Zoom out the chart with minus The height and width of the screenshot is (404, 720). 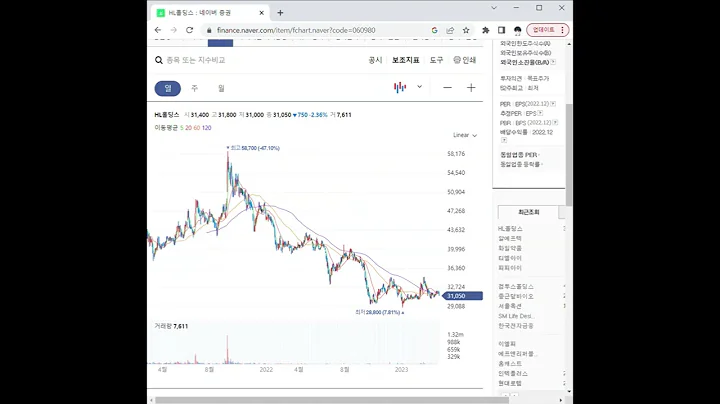pyautogui.click(x=447, y=88)
